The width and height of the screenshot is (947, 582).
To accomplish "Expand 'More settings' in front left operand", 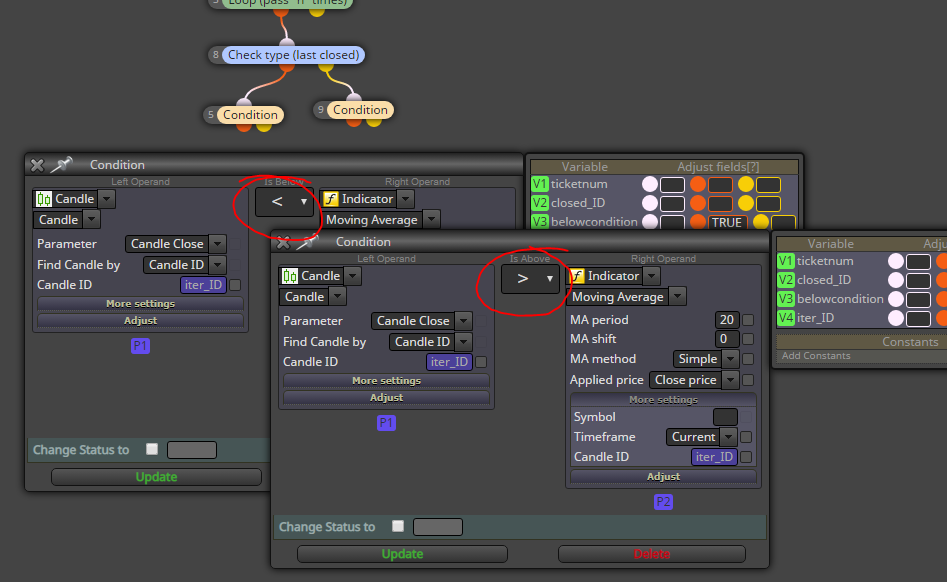I will tap(387, 380).
